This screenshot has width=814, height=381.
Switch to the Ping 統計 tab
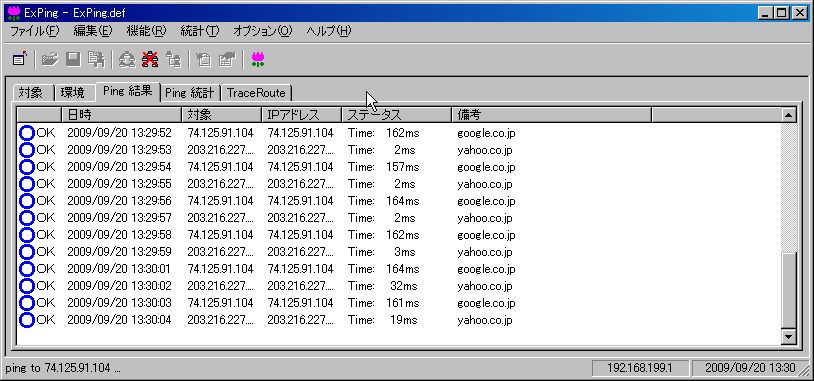pyautogui.click(x=190, y=93)
